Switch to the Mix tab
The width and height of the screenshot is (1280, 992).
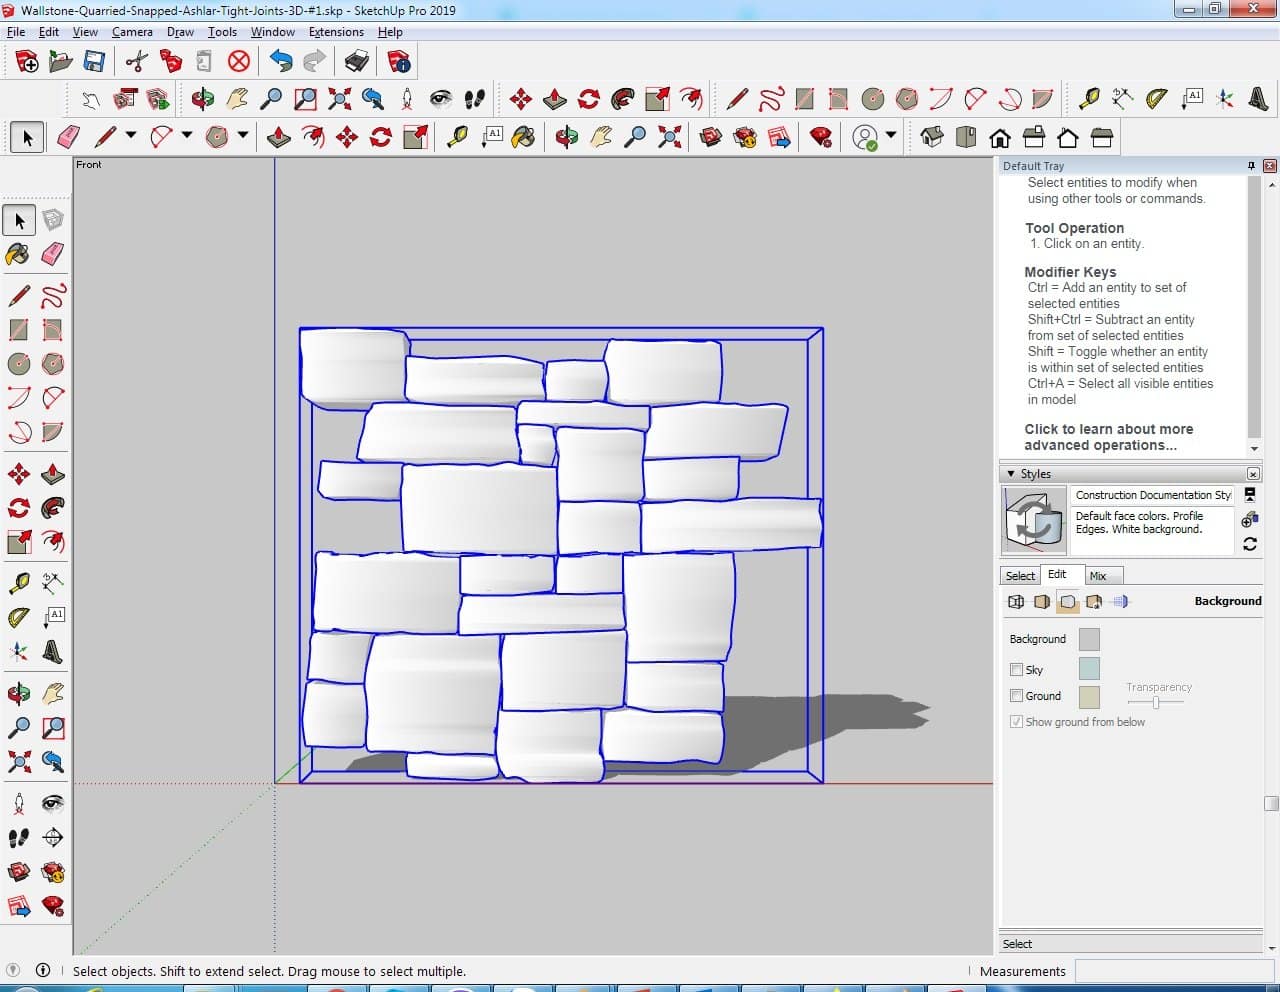1098,576
